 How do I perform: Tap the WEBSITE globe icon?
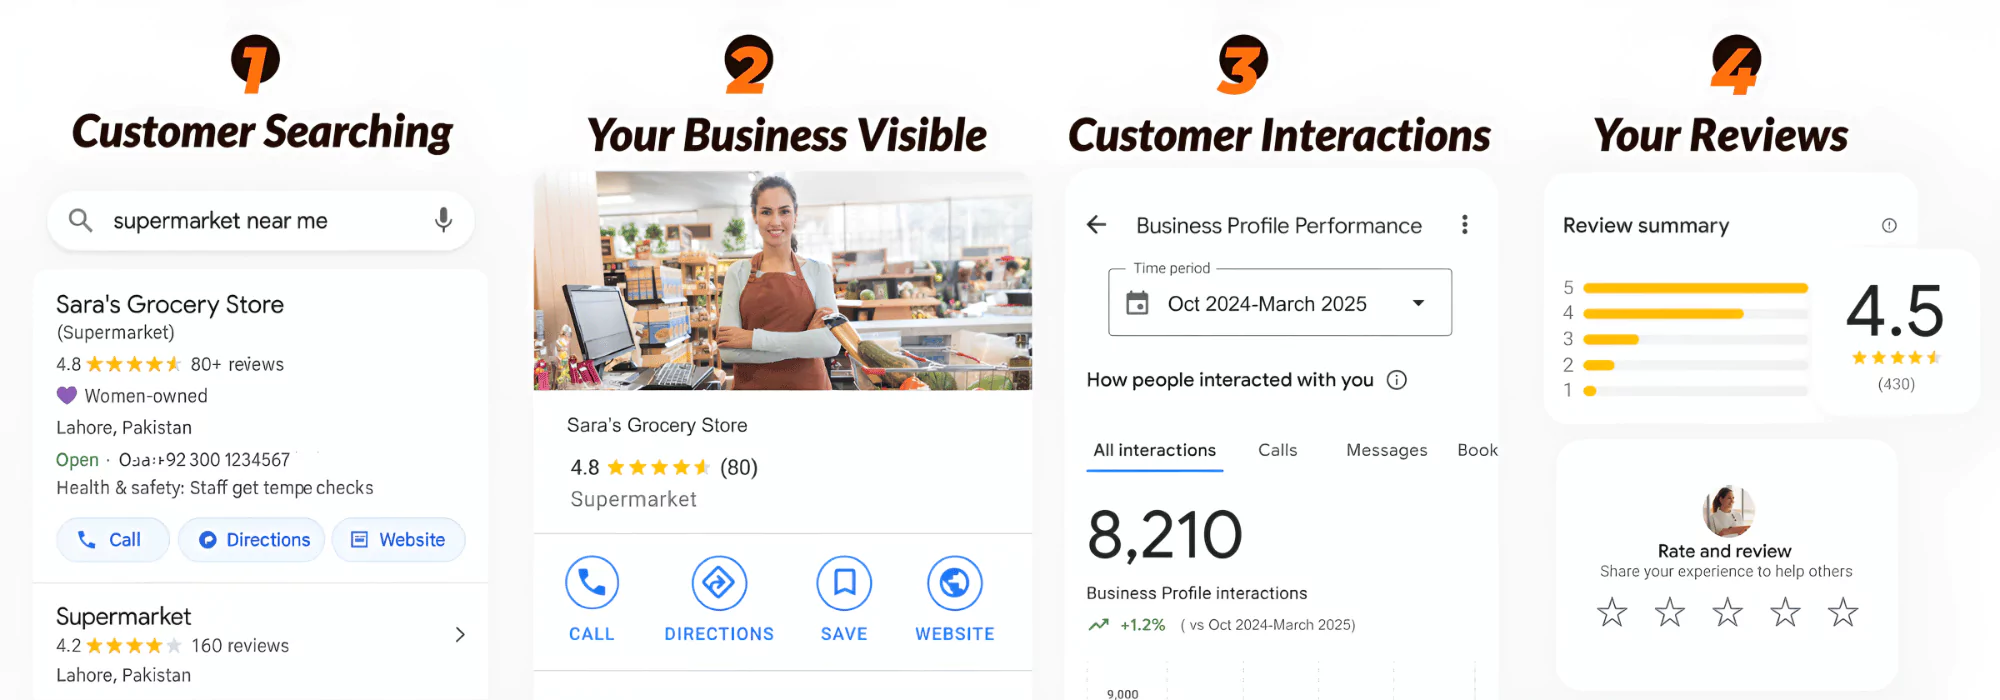(954, 583)
